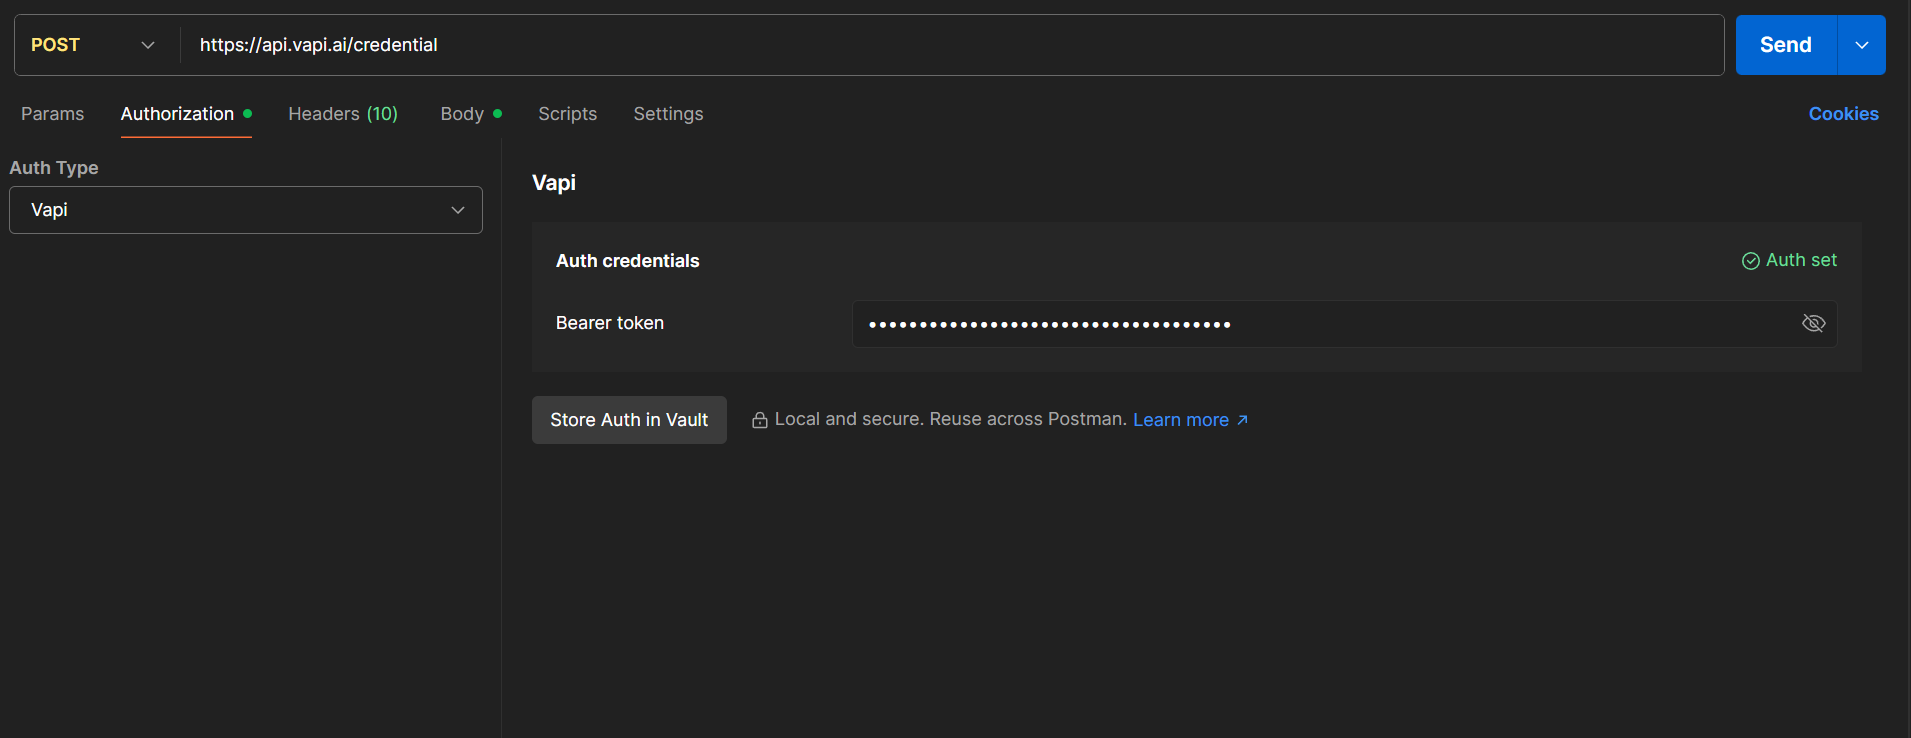Switch to the Params tab
Image resolution: width=1911 pixels, height=738 pixels.
point(53,114)
